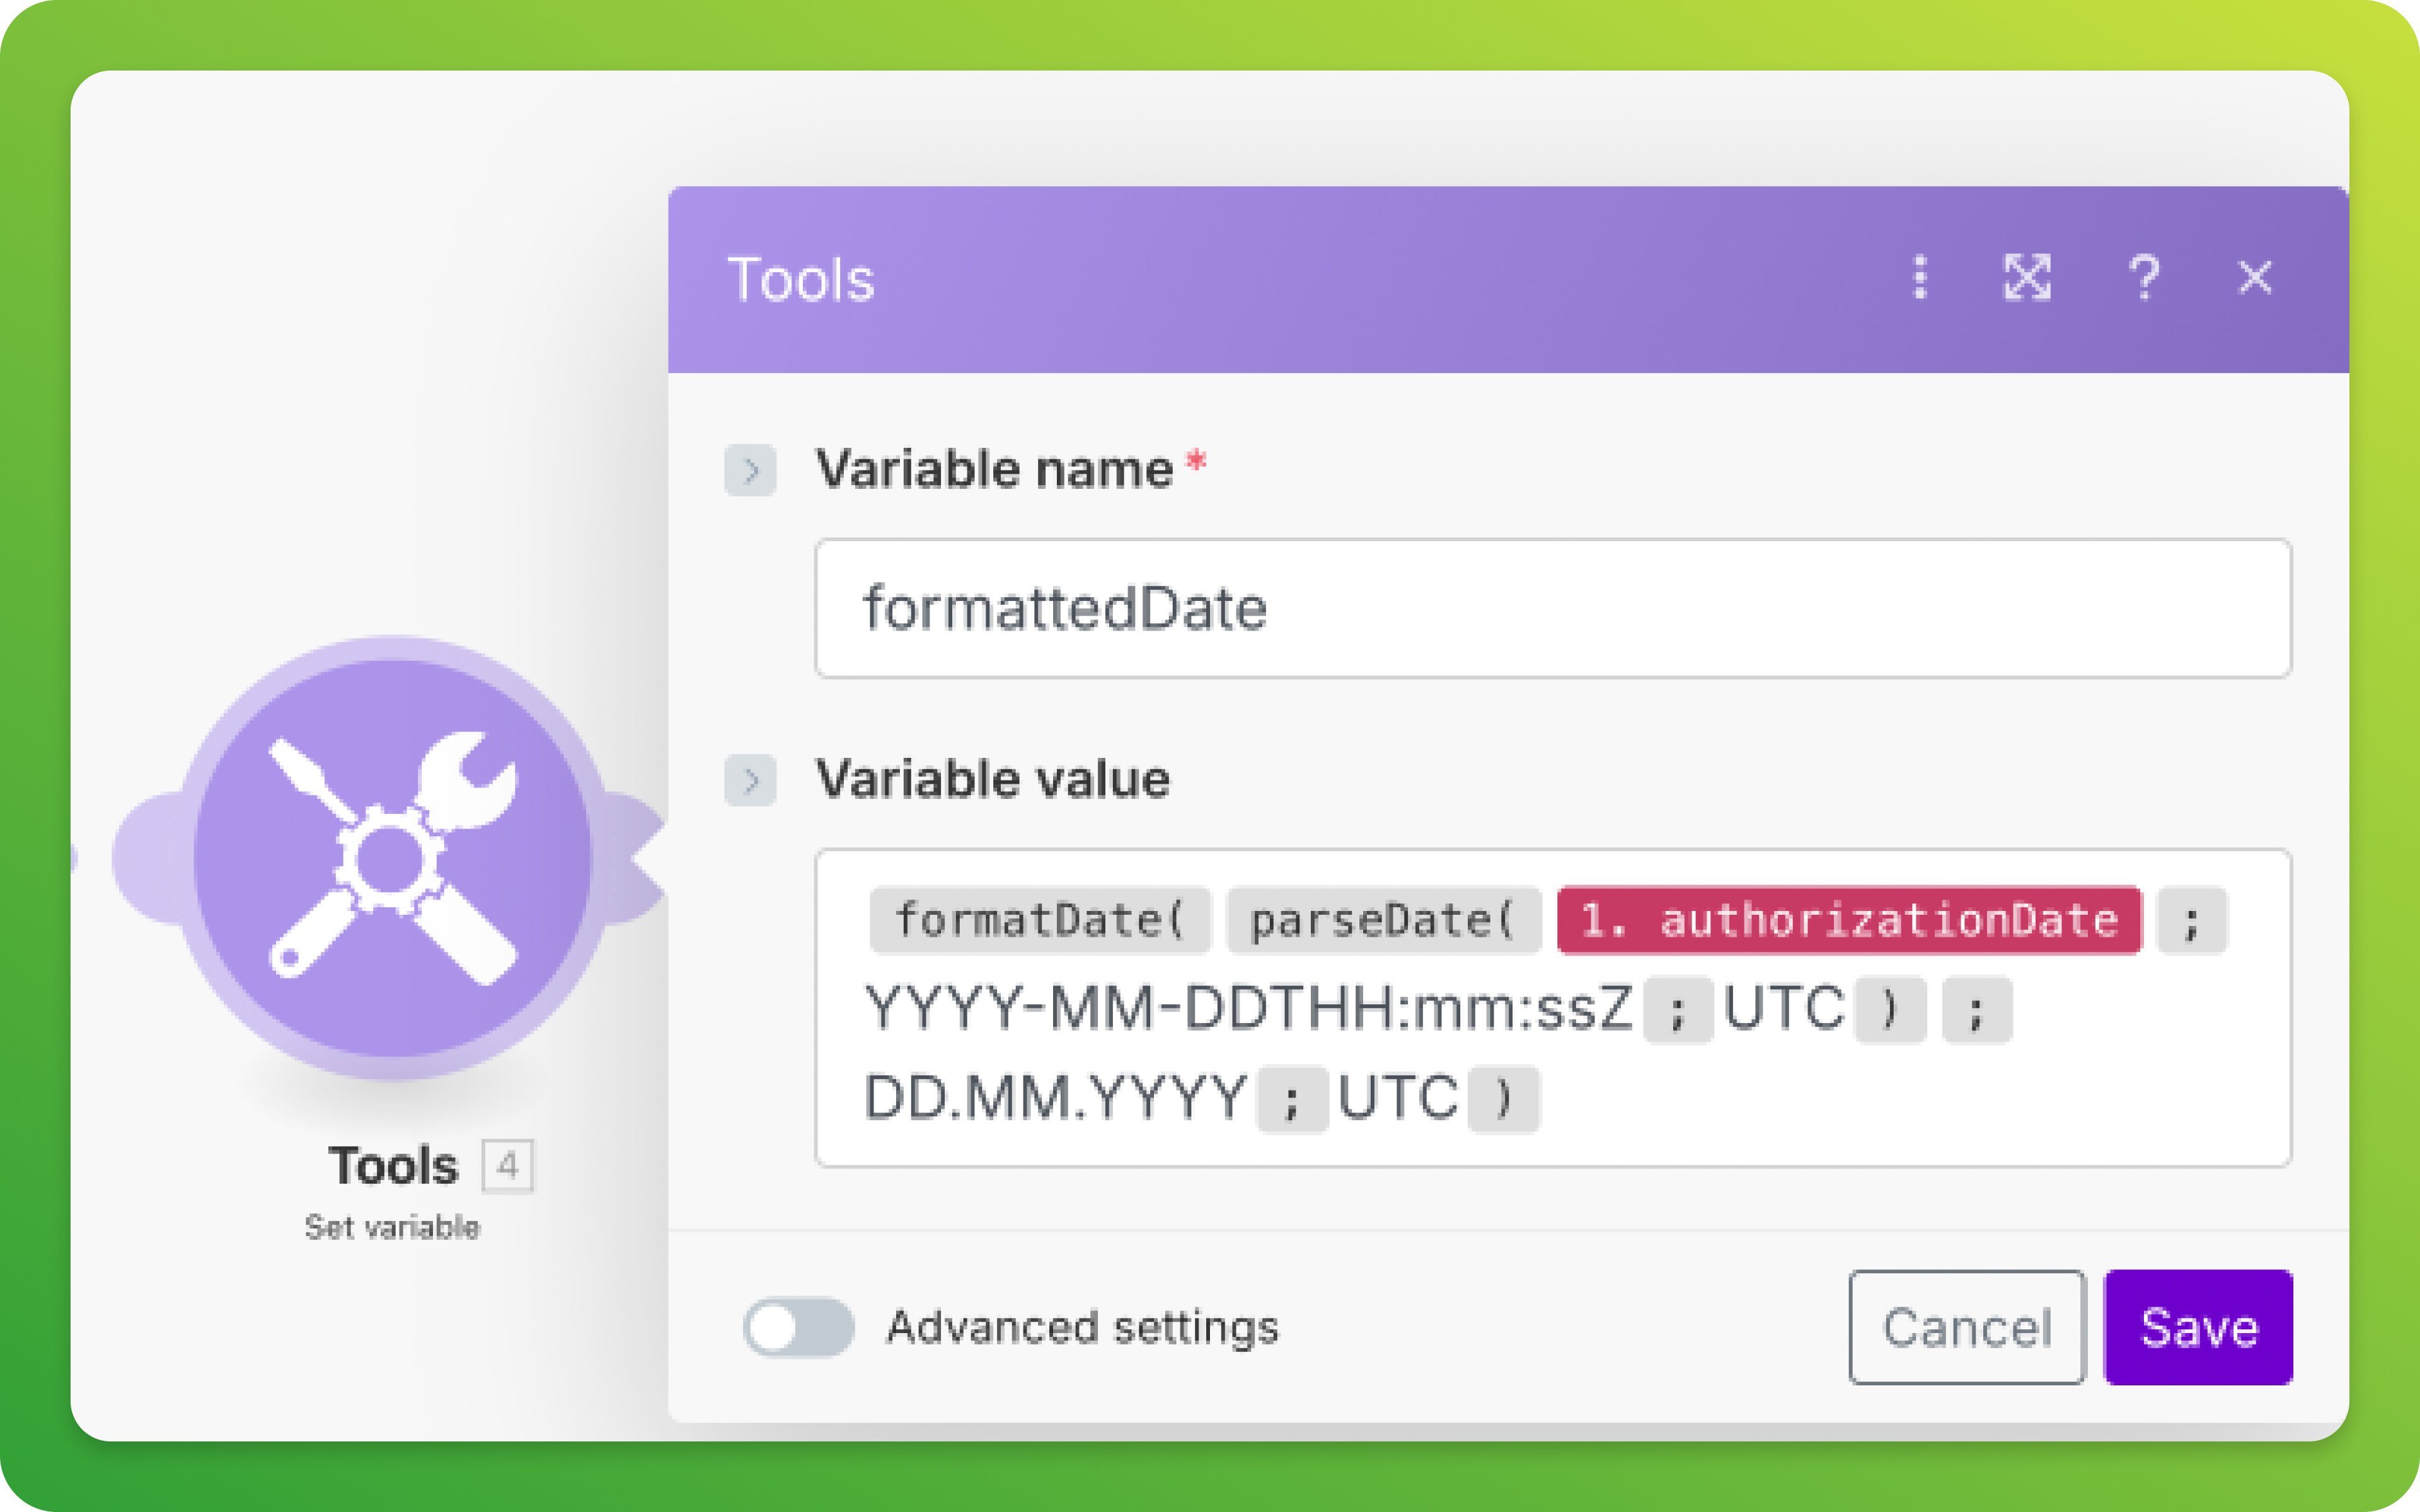Expand the Variable name field chevron
The height and width of the screenshot is (1512, 2420).
pyautogui.click(x=750, y=470)
